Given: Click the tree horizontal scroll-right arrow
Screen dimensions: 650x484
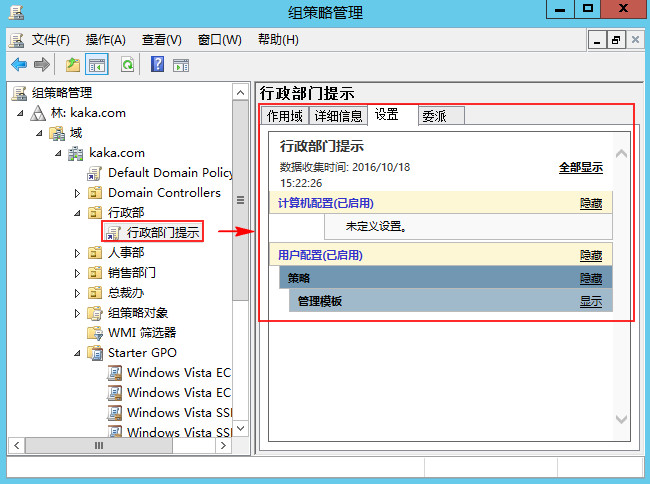Looking at the screenshot, I should point(223,445).
